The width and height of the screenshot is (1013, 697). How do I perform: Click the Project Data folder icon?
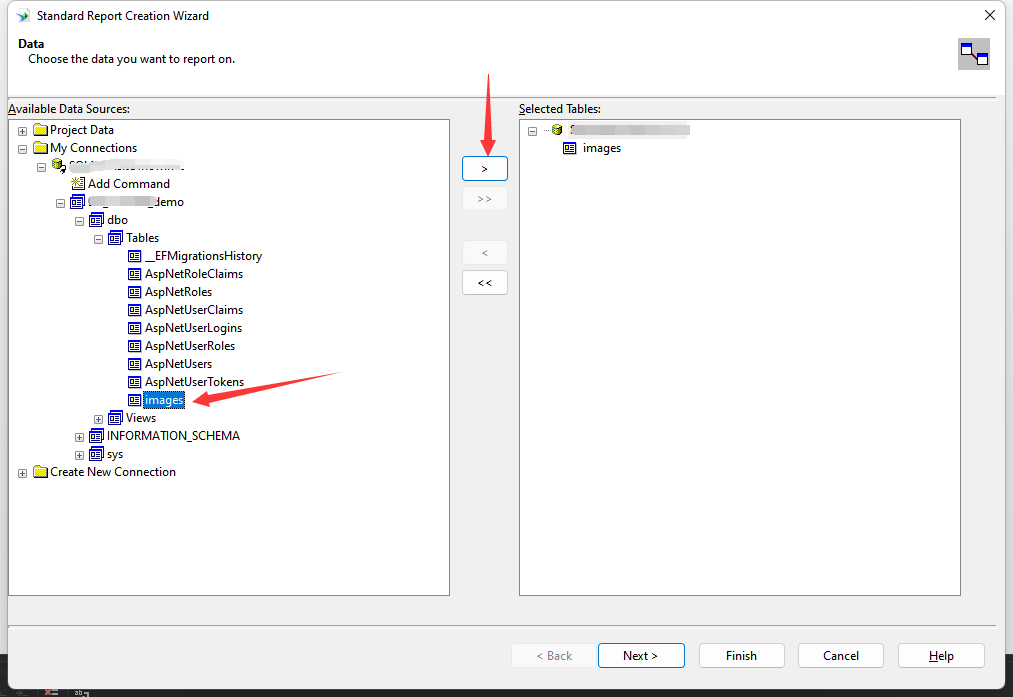click(41, 129)
